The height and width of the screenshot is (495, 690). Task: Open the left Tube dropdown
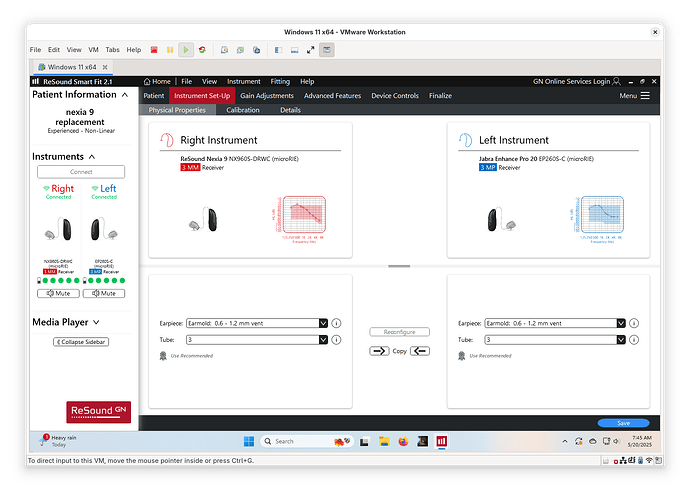point(621,340)
